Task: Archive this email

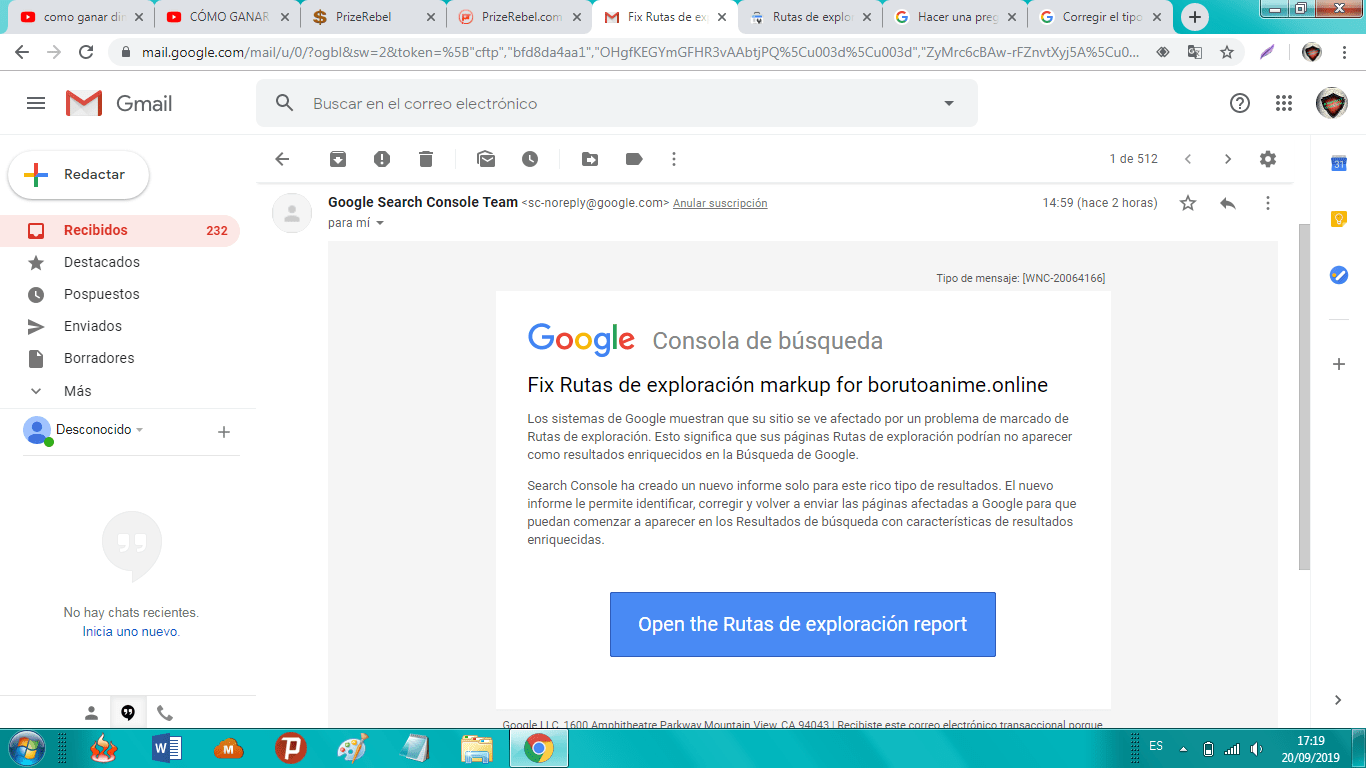Action: pyautogui.click(x=338, y=159)
